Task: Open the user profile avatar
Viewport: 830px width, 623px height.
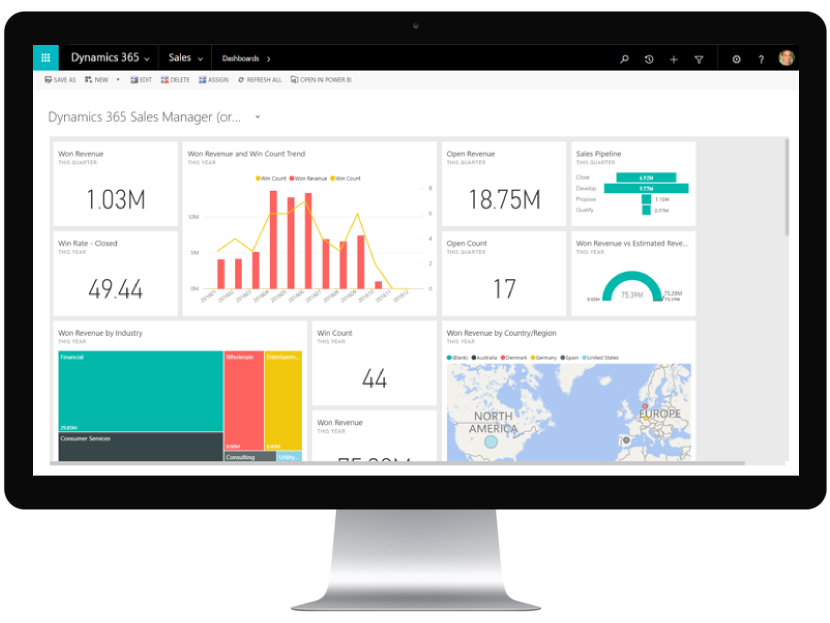Action: tap(787, 58)
